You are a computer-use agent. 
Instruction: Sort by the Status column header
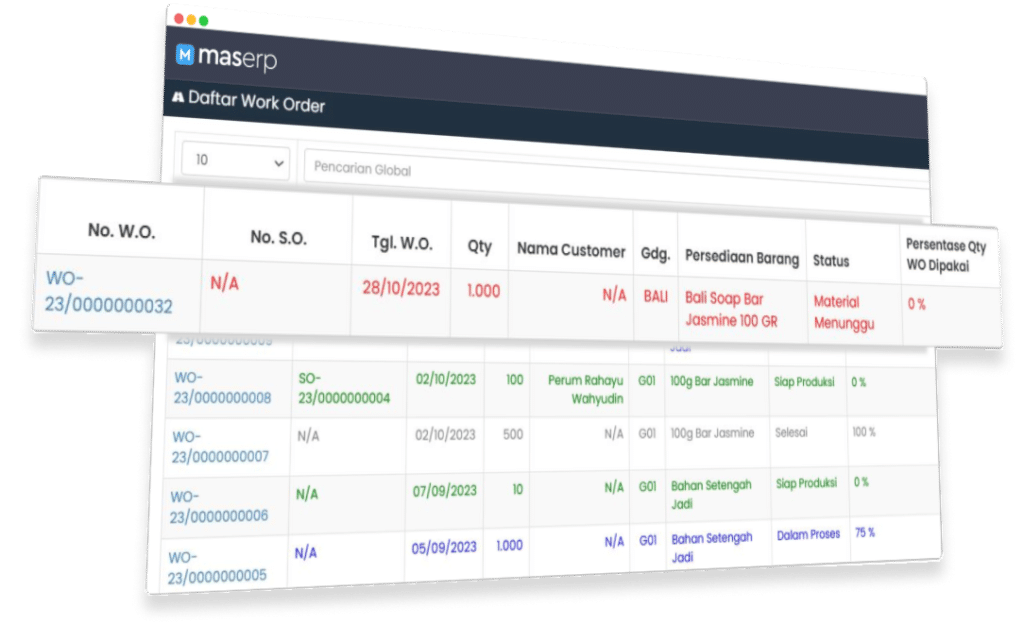click(830, 261)
